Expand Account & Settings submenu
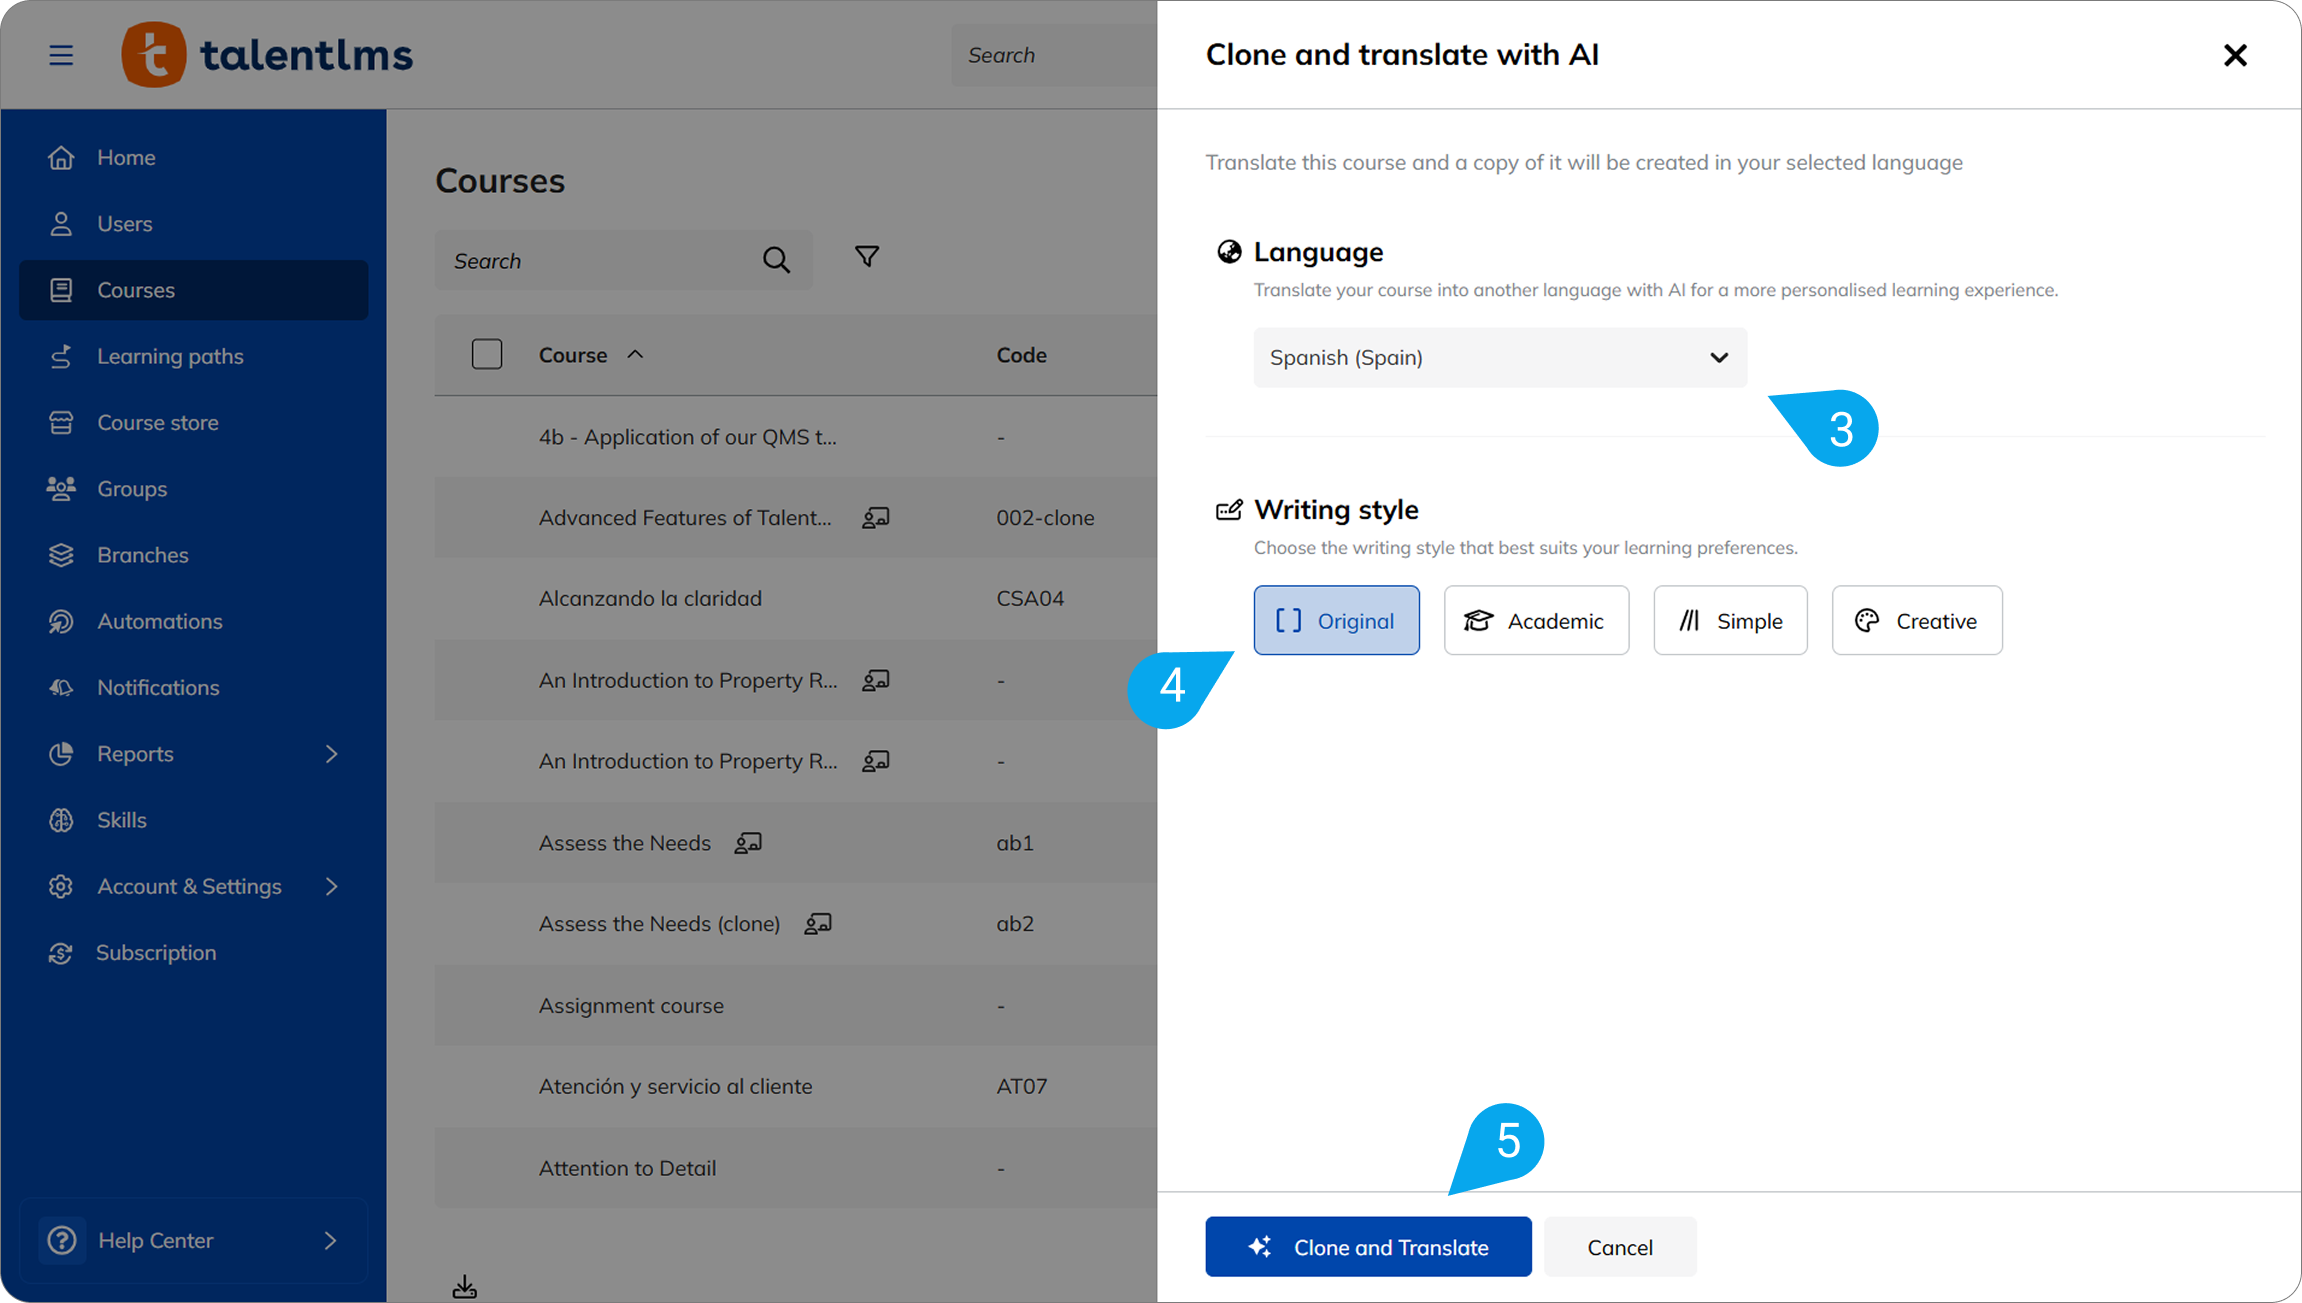The height and width of the screenshot is (1303, 2302). click(x=331, y=886)
